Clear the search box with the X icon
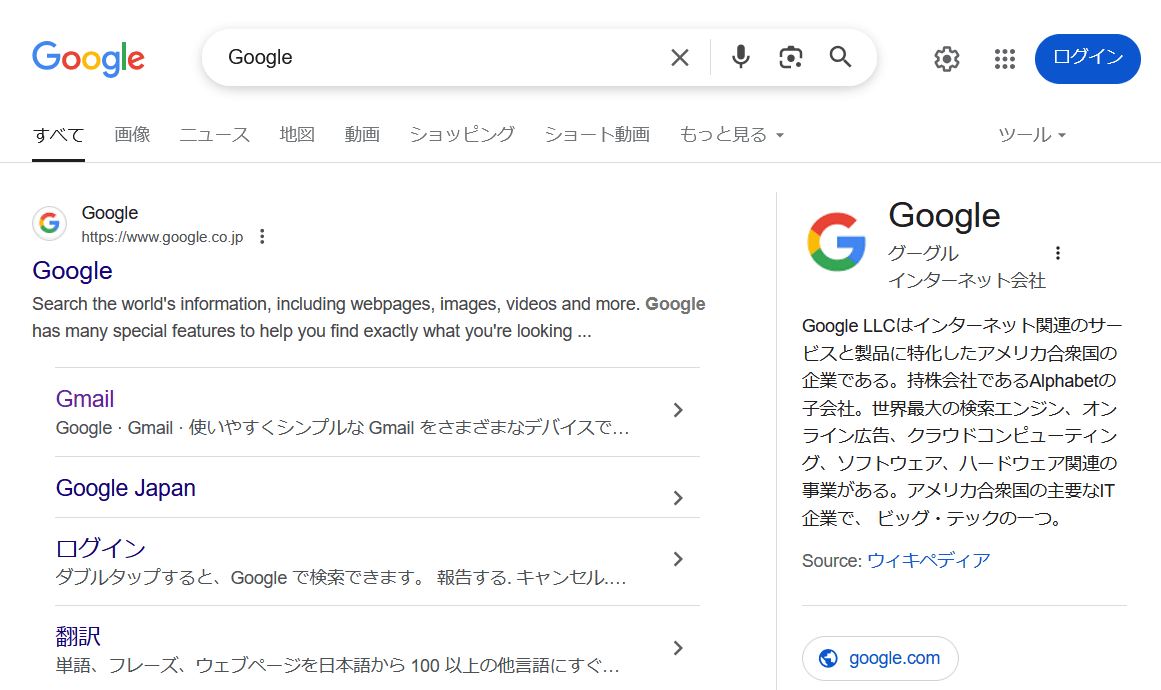 tap(680, 57)
